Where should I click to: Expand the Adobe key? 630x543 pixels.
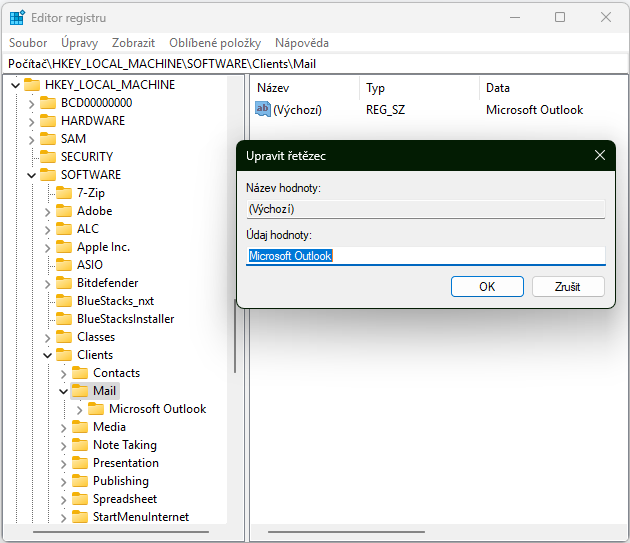(47, 211)
